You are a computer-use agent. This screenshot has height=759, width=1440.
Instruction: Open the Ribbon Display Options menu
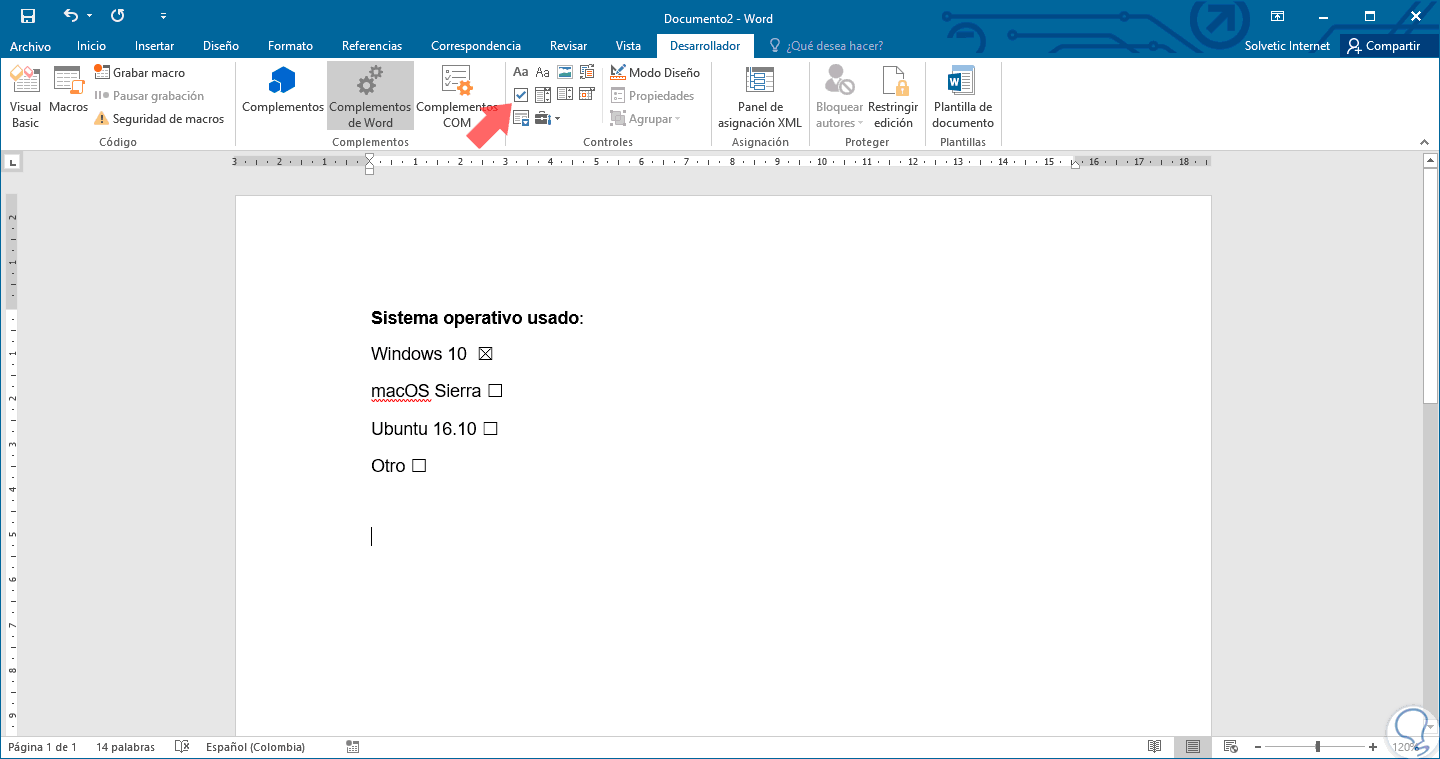coord(1277,16)
